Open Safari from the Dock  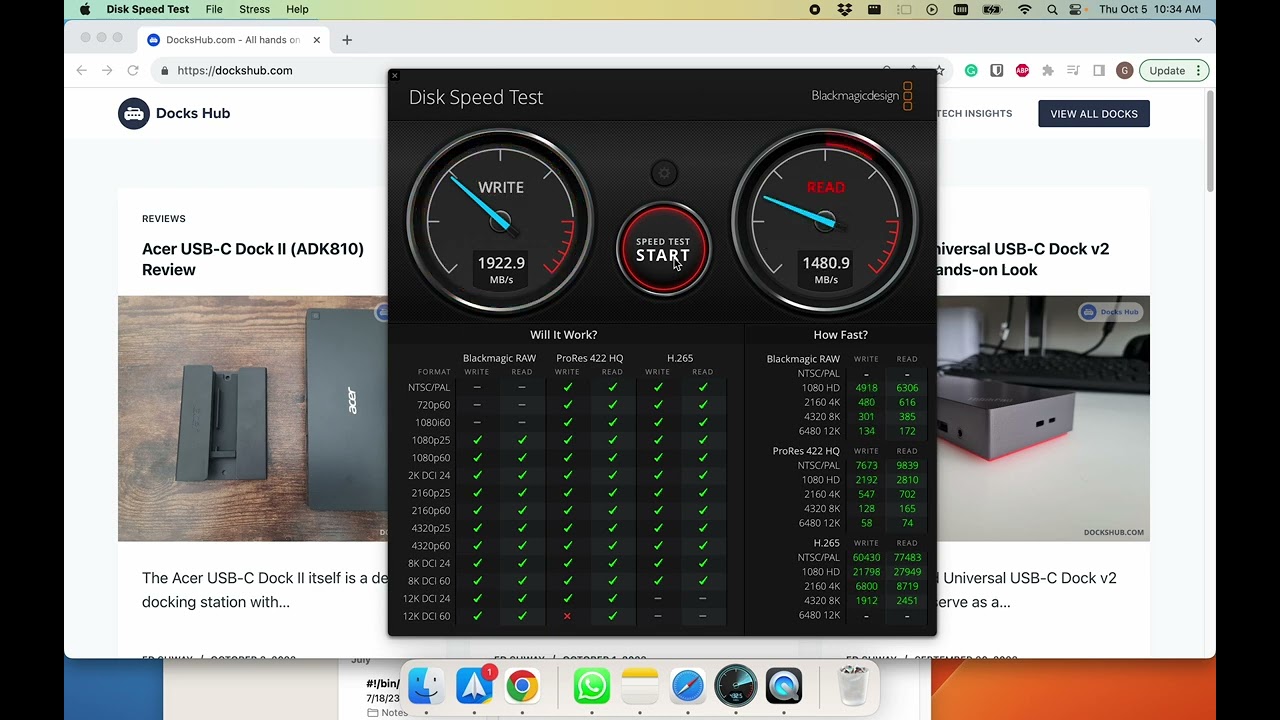[x=688, y=687]
